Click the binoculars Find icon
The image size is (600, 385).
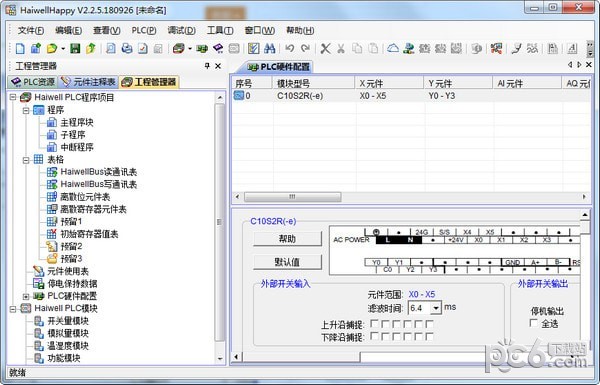click(x=269, y=49)
